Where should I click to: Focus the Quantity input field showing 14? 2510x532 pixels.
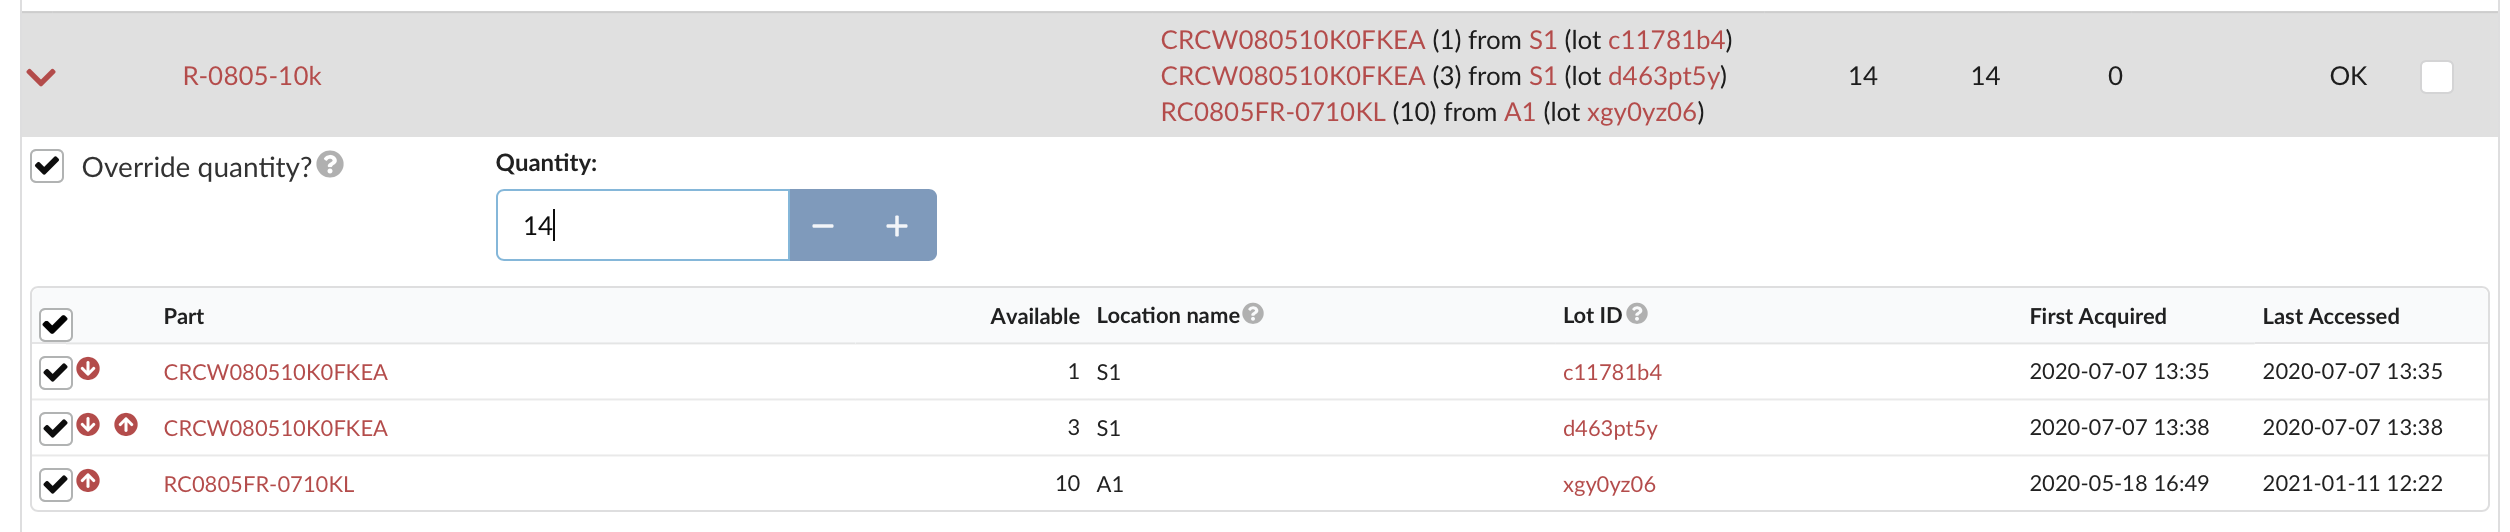[x=643, y=225]
